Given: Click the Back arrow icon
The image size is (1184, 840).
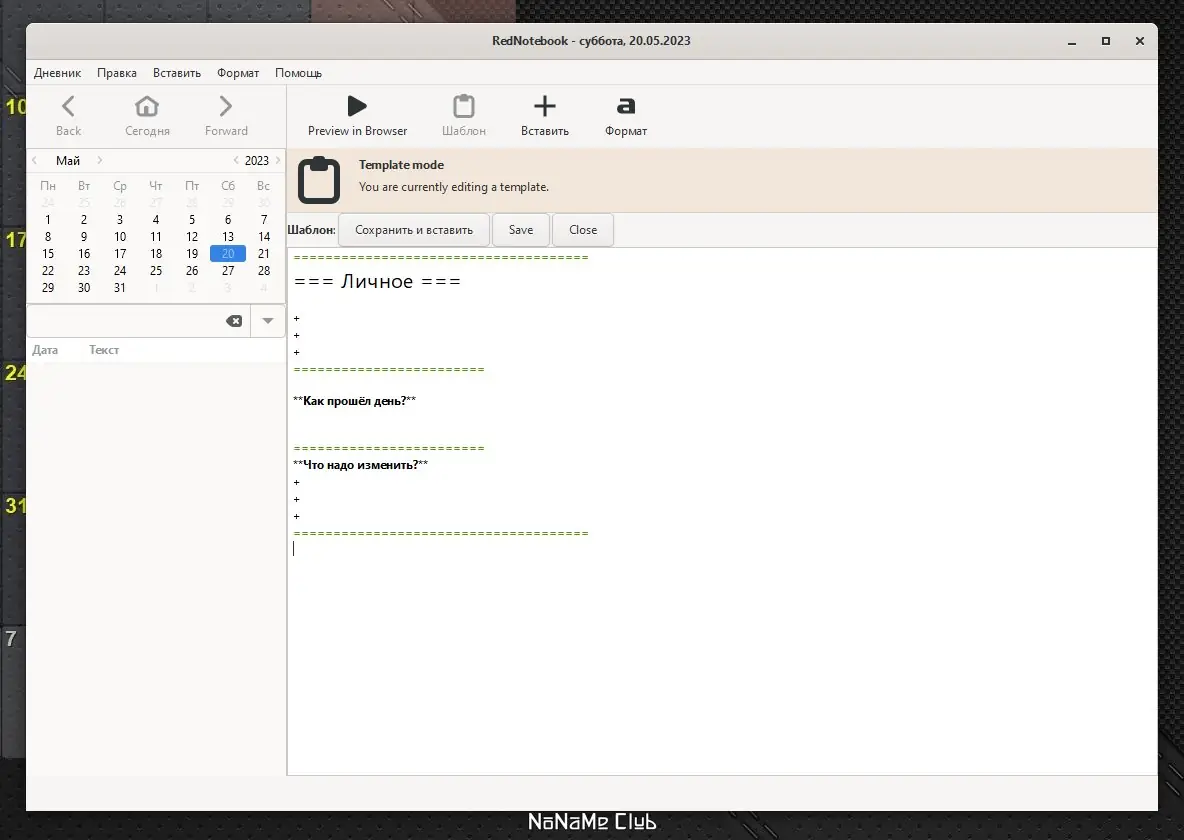Looking at the screenshot, I should point(68,107).
